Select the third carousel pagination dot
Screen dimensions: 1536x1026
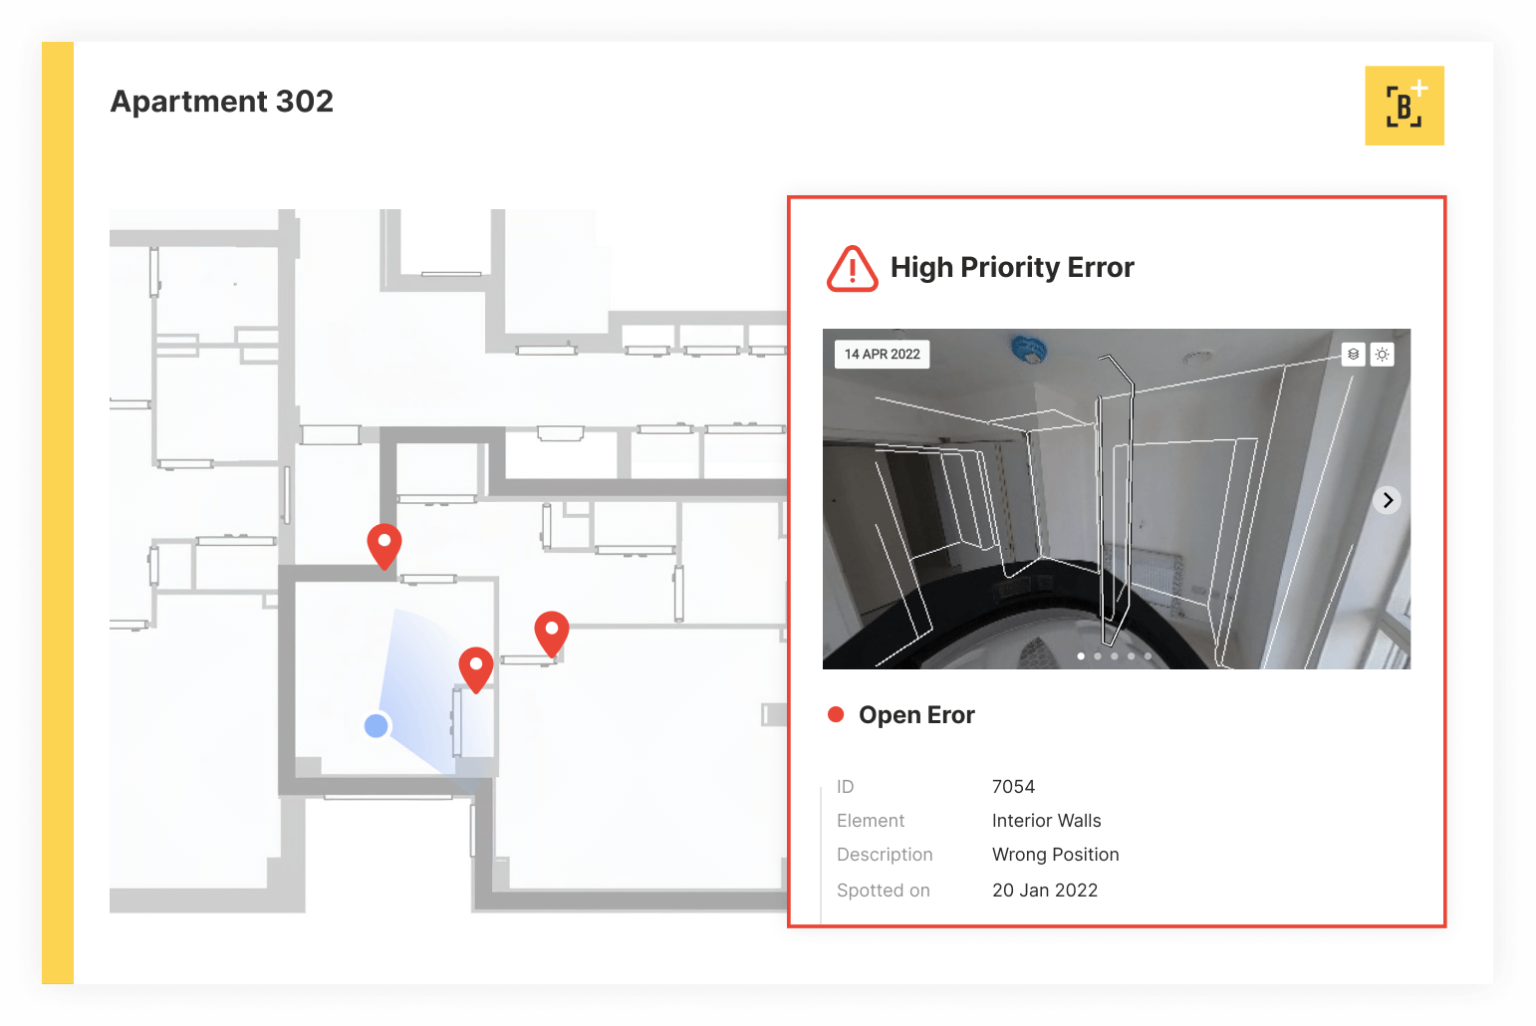pos(1114,656)
